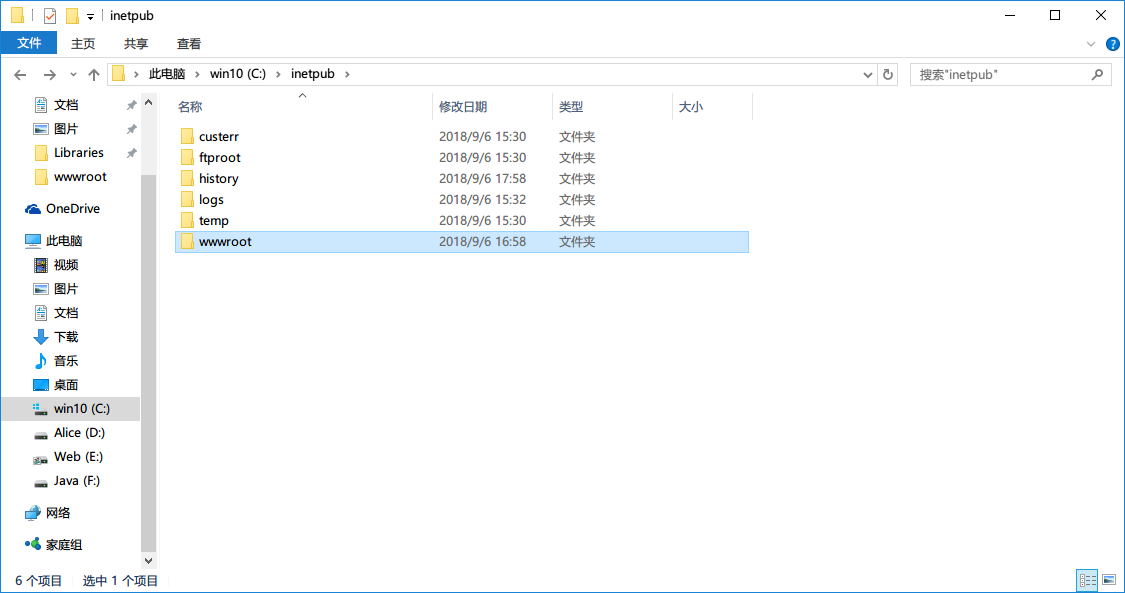Expand the address bar history dropdown
The image size is (1125, 593).
(868, 74)
